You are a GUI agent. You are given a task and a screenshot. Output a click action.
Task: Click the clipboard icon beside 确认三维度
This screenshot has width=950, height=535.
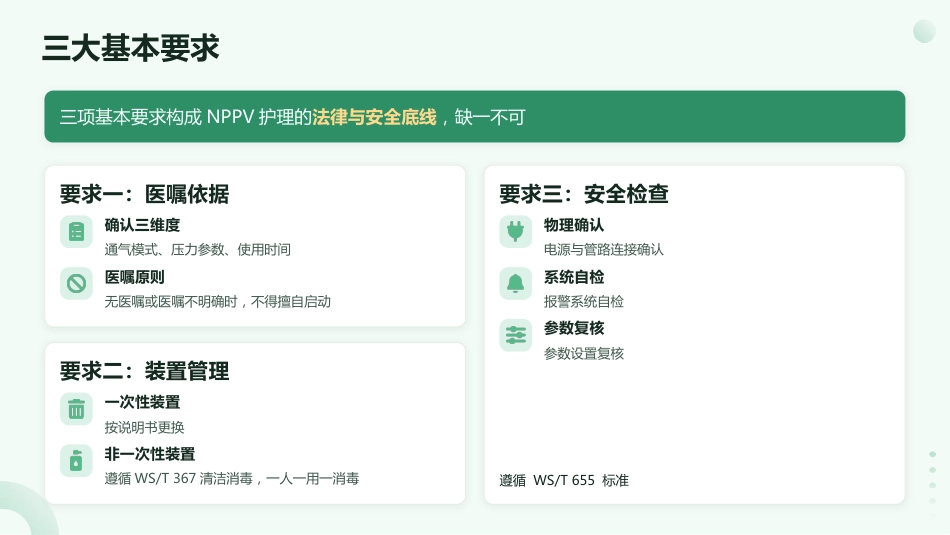pos(76,232)
